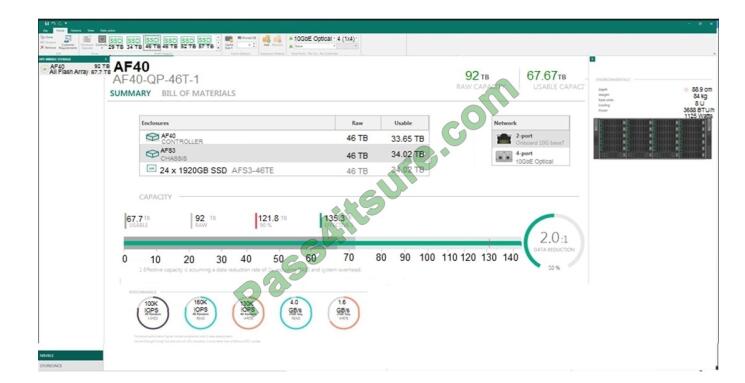Select the AF40 CONTROLLER enclosure row
This screenshot has height=383, width=745.
click(x=284, y=138)
